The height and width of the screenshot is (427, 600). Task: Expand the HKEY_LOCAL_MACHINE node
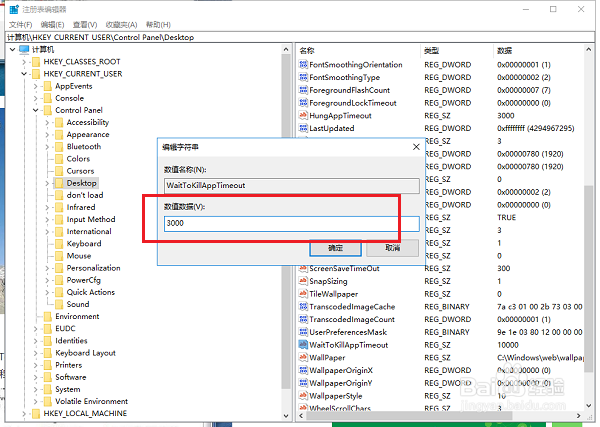tap(24, 414)
